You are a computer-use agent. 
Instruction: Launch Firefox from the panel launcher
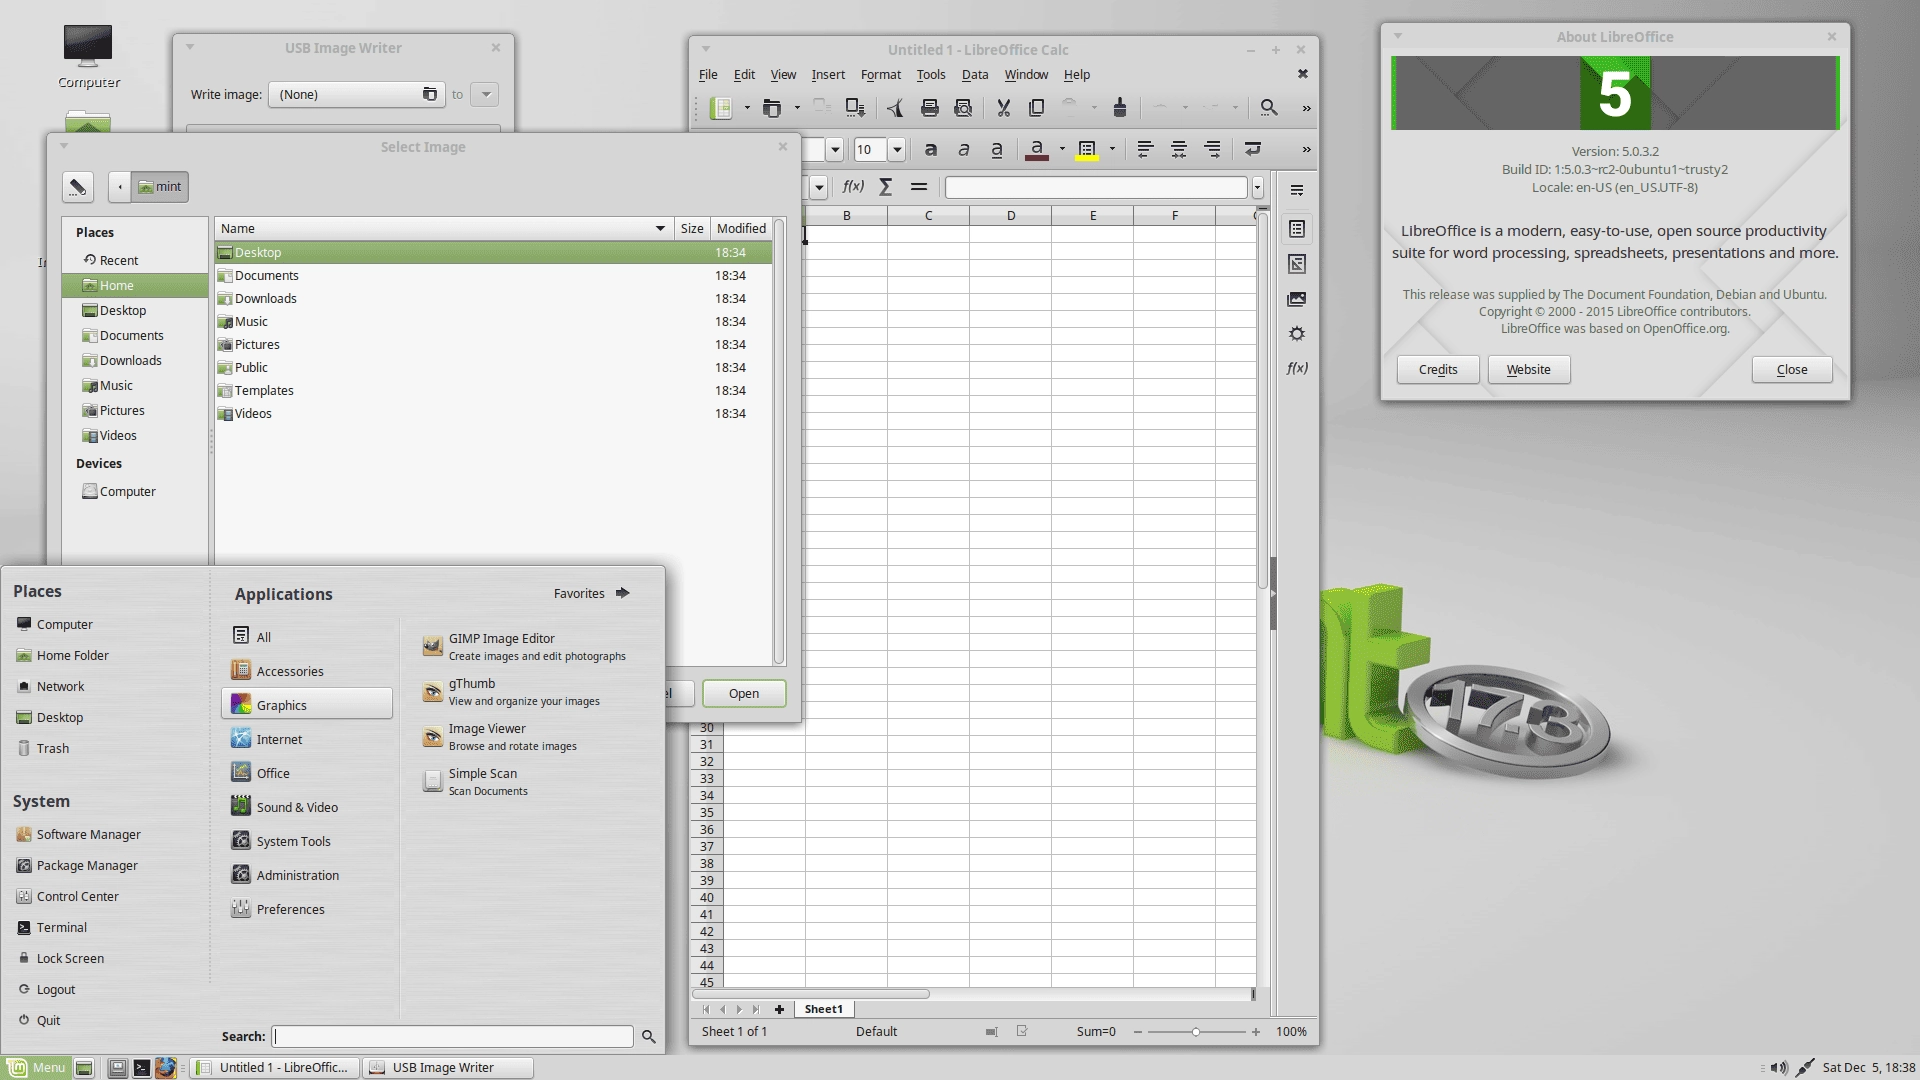[x=166, y=1068]
